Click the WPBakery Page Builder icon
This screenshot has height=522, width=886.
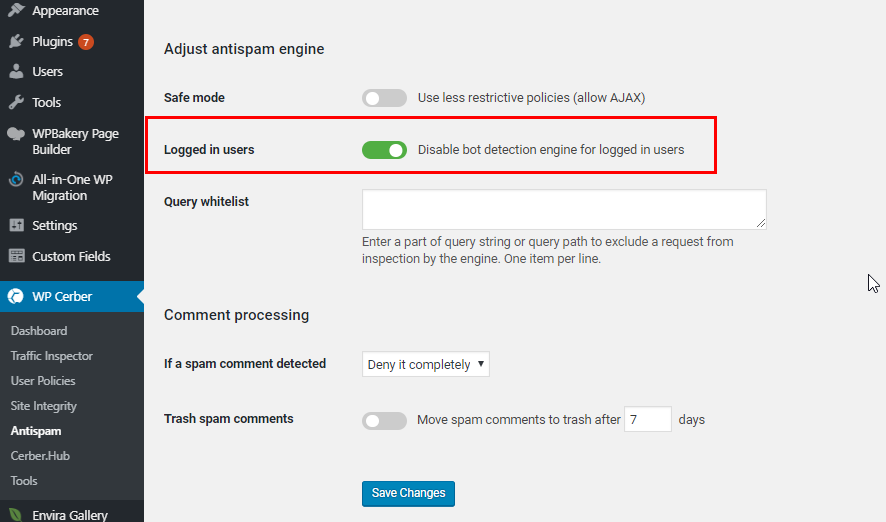coord(16,134)
